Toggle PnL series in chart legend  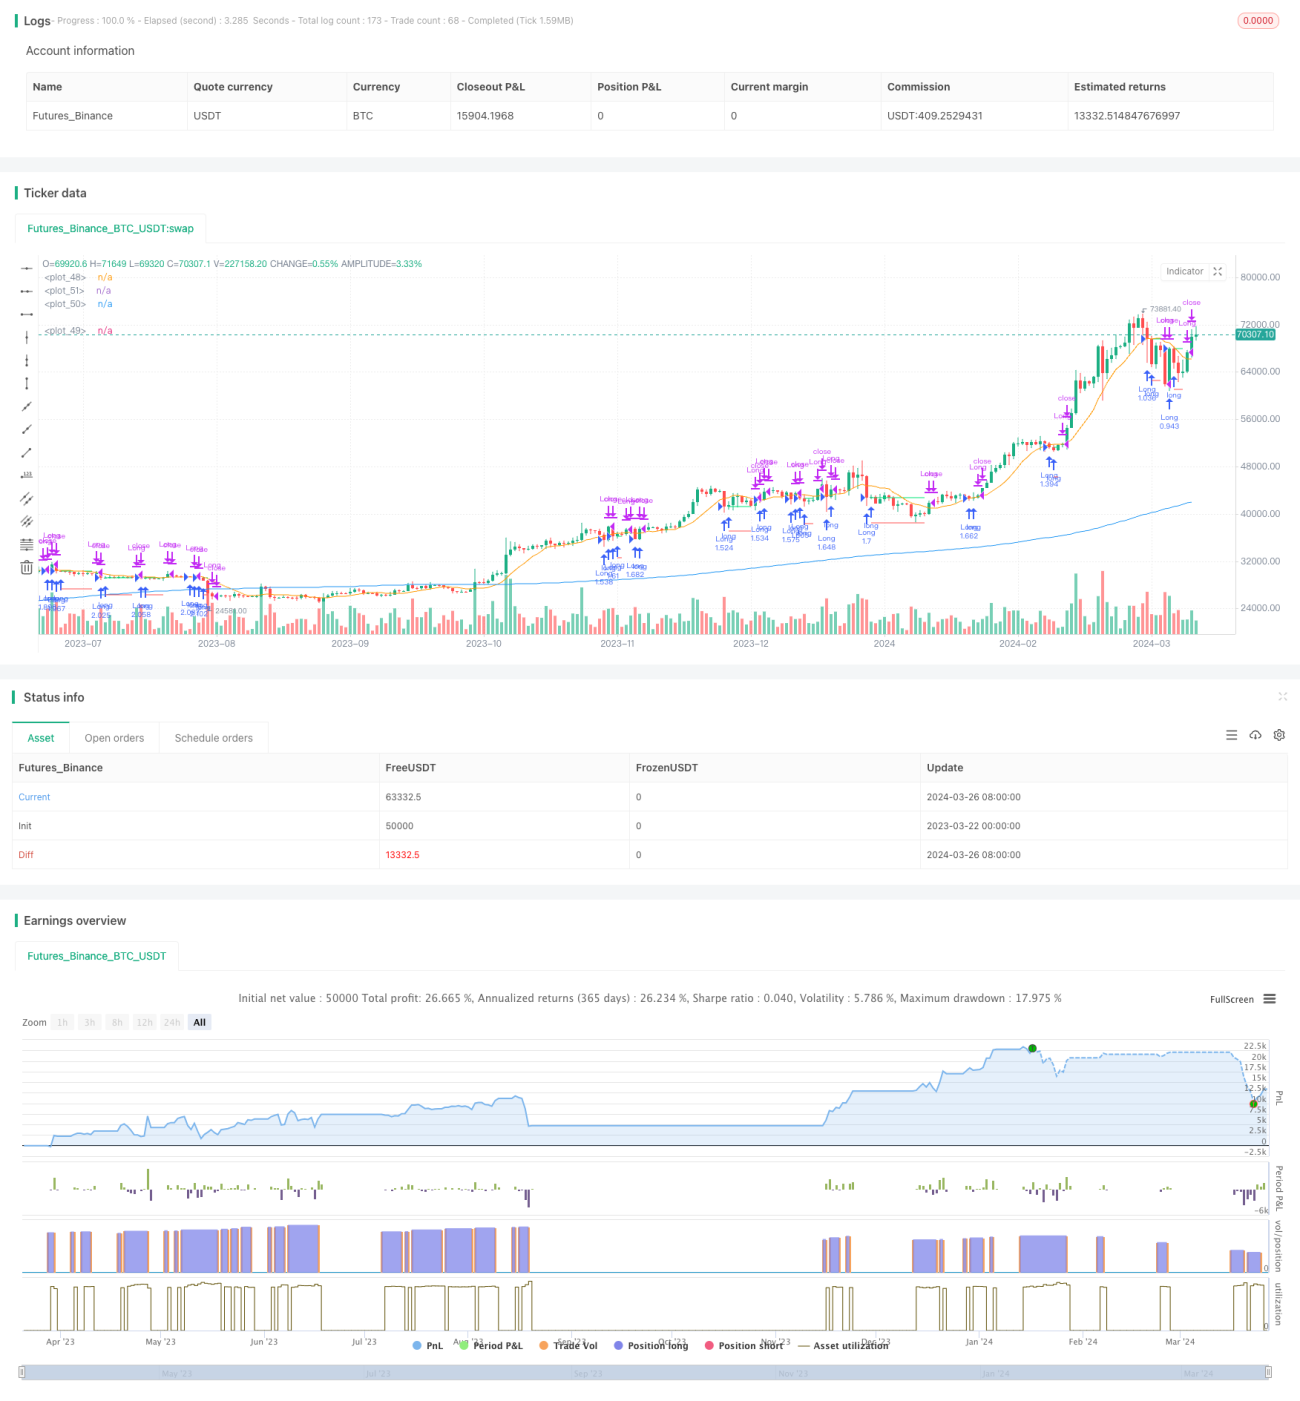pos(428,1346)
